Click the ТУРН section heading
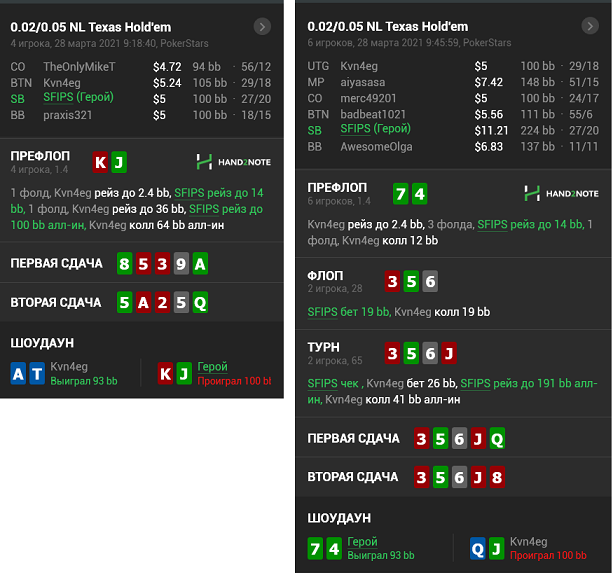Viewport: 613px width, 575px height. pyautogui.click(x=323, y=348)
